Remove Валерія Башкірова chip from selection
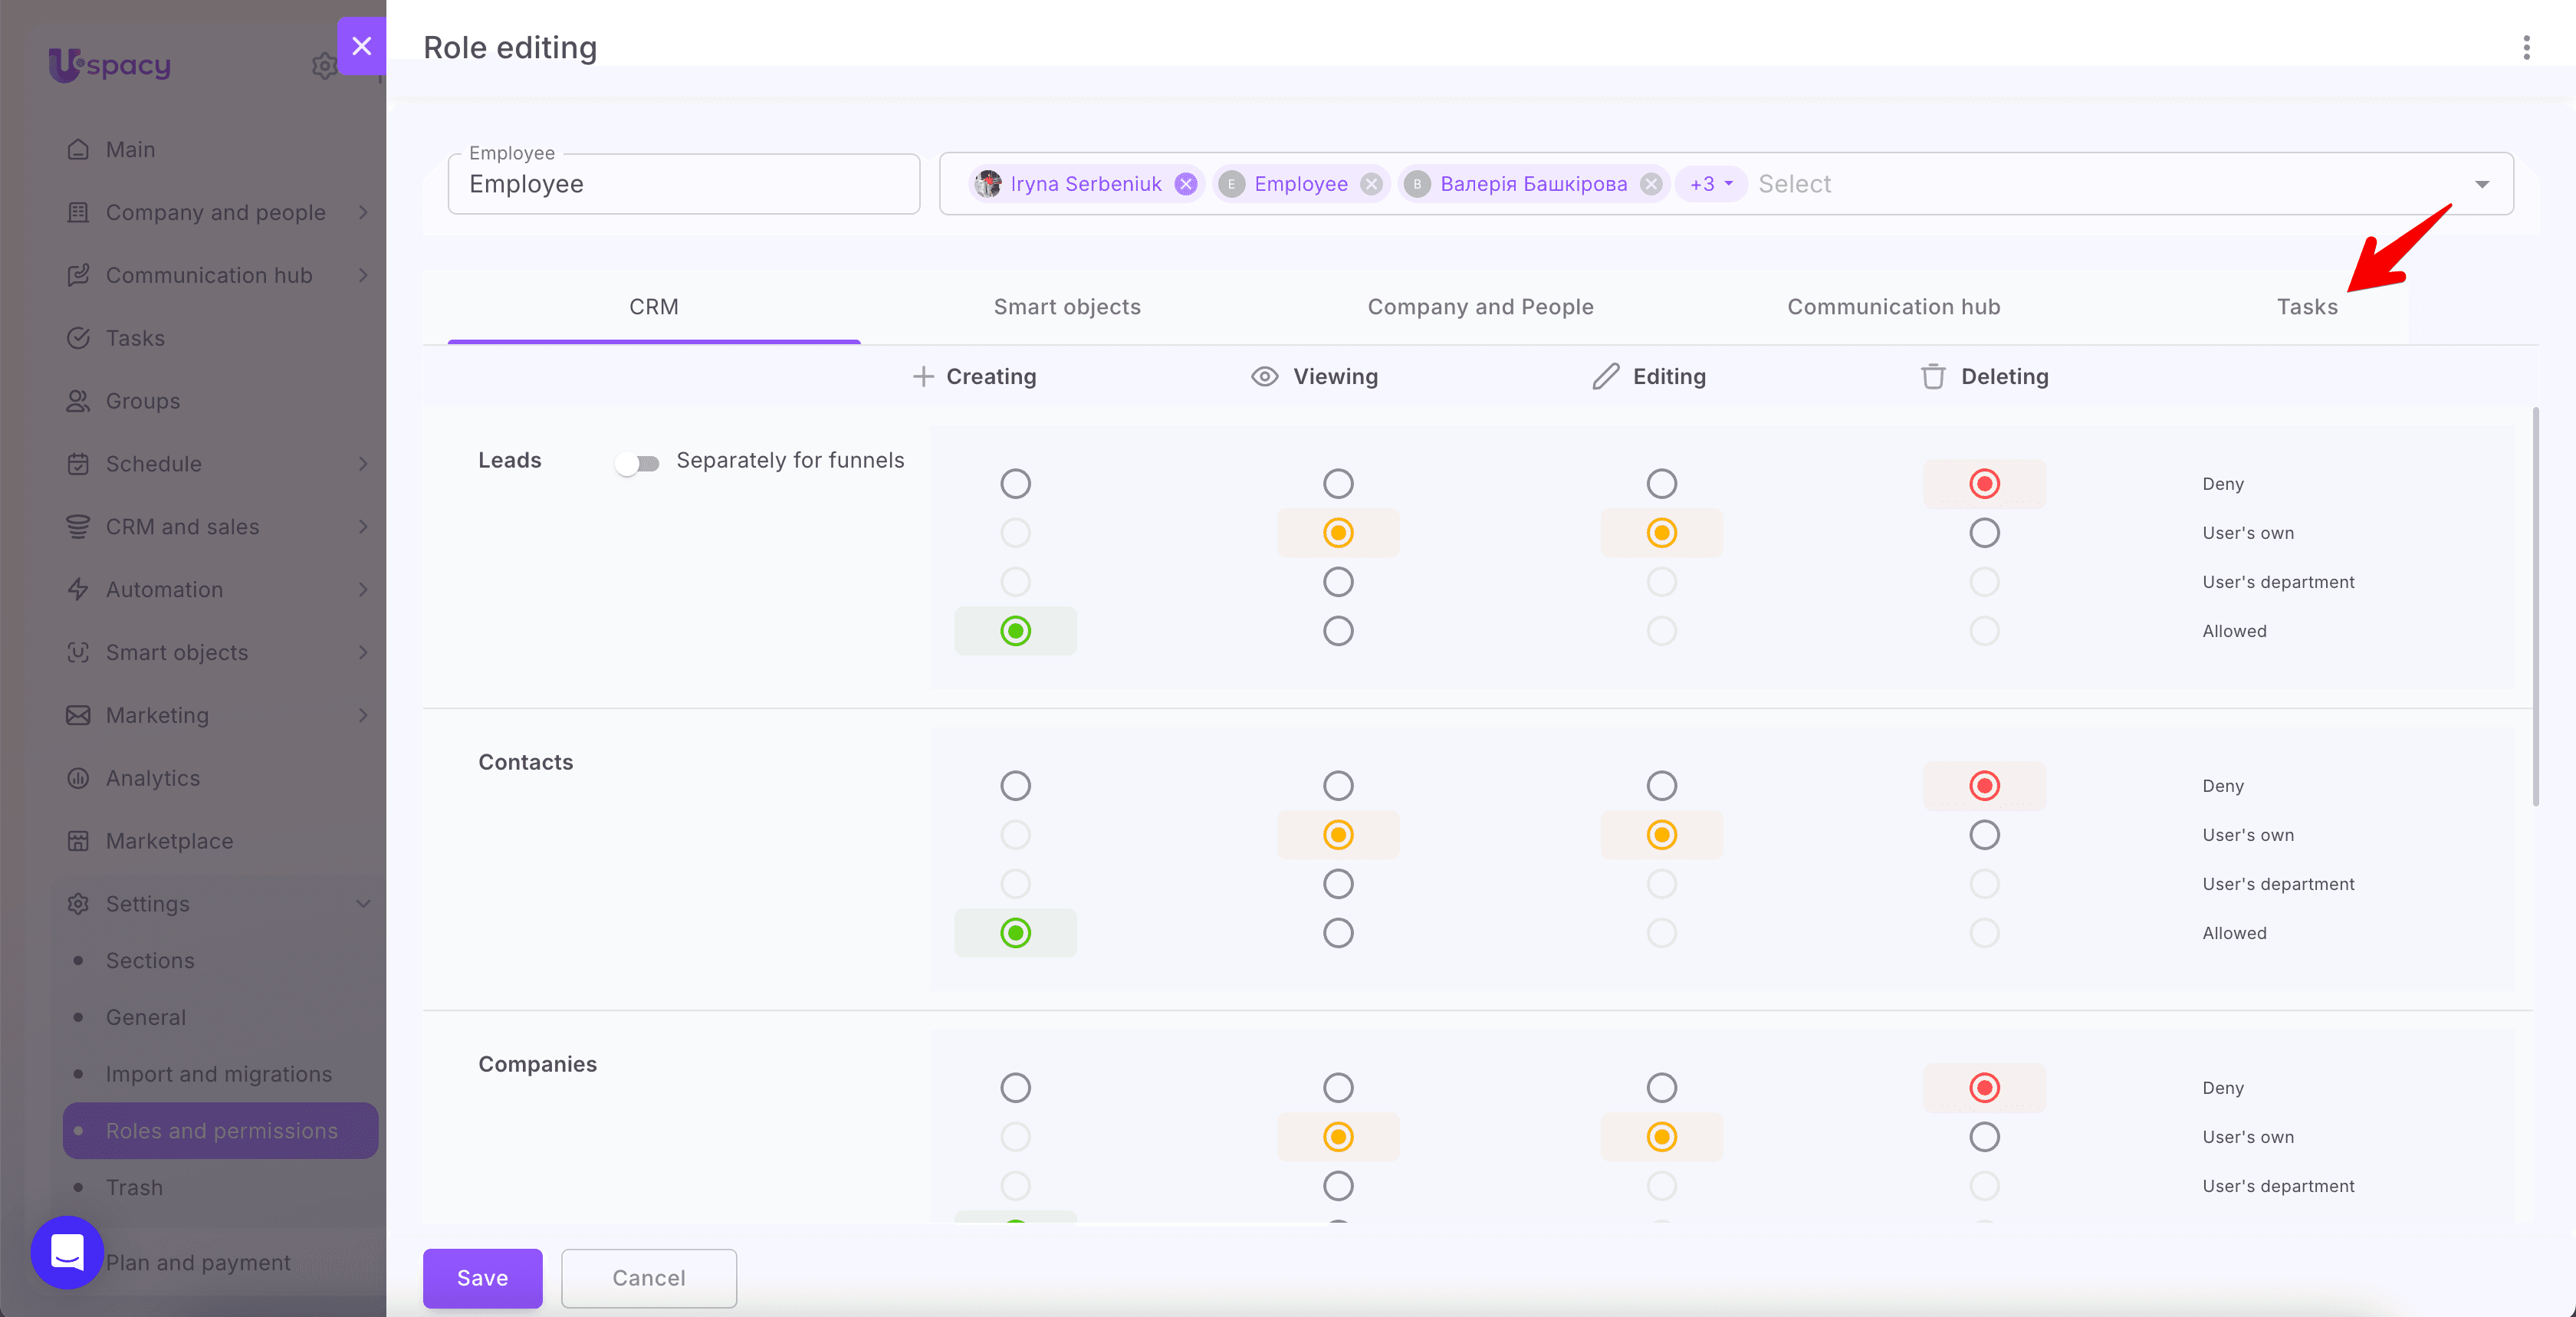 pos(1651,184)
